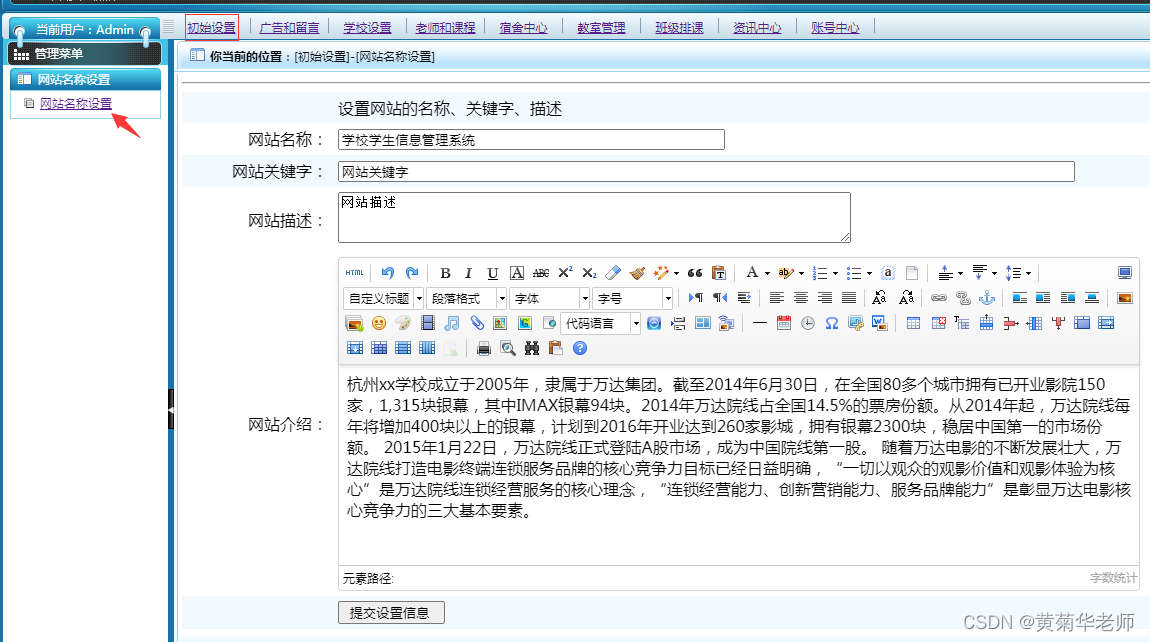Open editor help question-mark icon

pyautogui.click(x=580, y=349)
